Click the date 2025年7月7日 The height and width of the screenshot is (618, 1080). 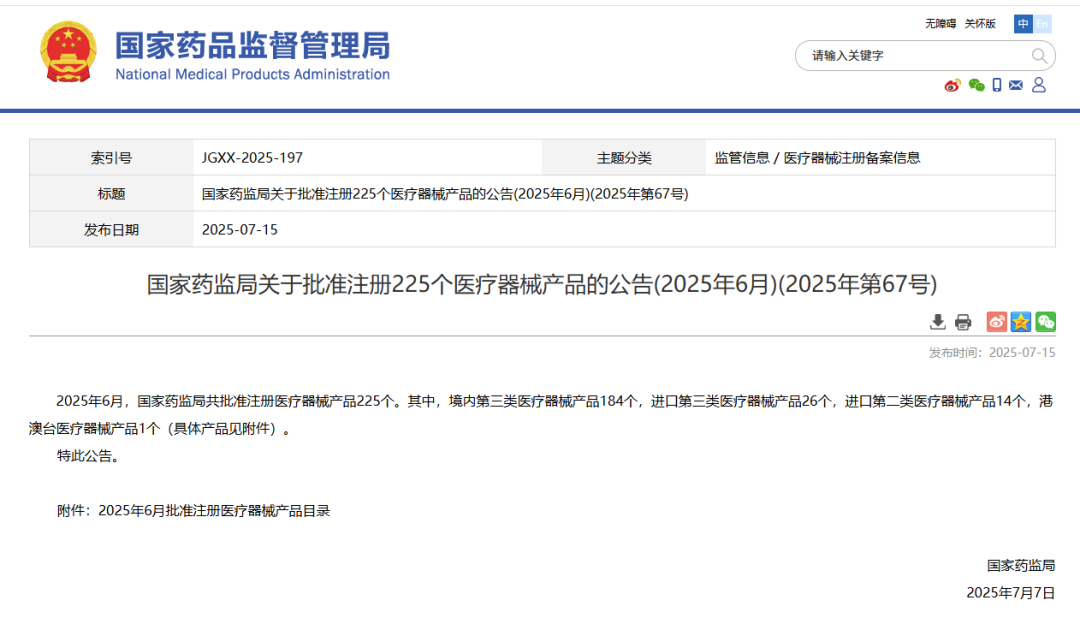pos(1010,593)
